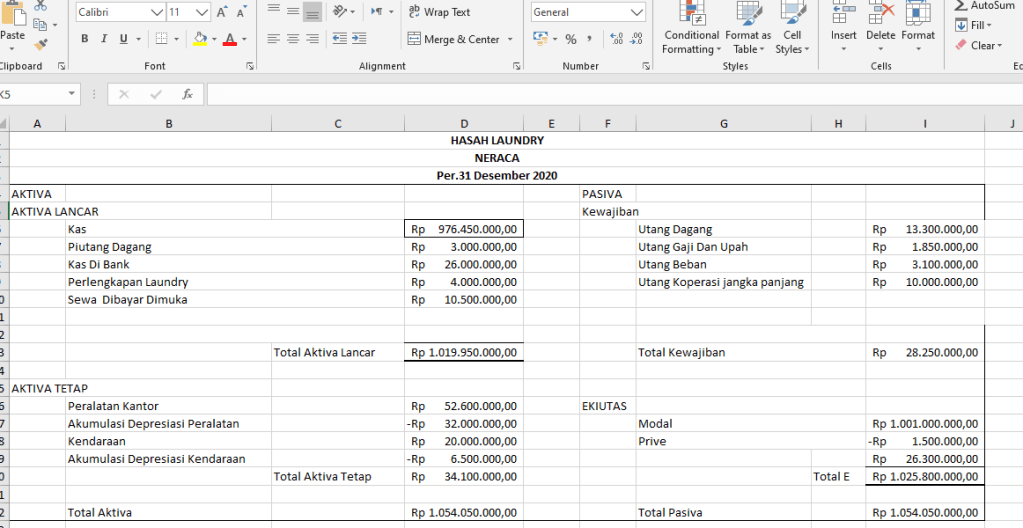Viewport: 1023px width, 528px height.
Task: Apply percent style to the cell
Action: (571, 39)
